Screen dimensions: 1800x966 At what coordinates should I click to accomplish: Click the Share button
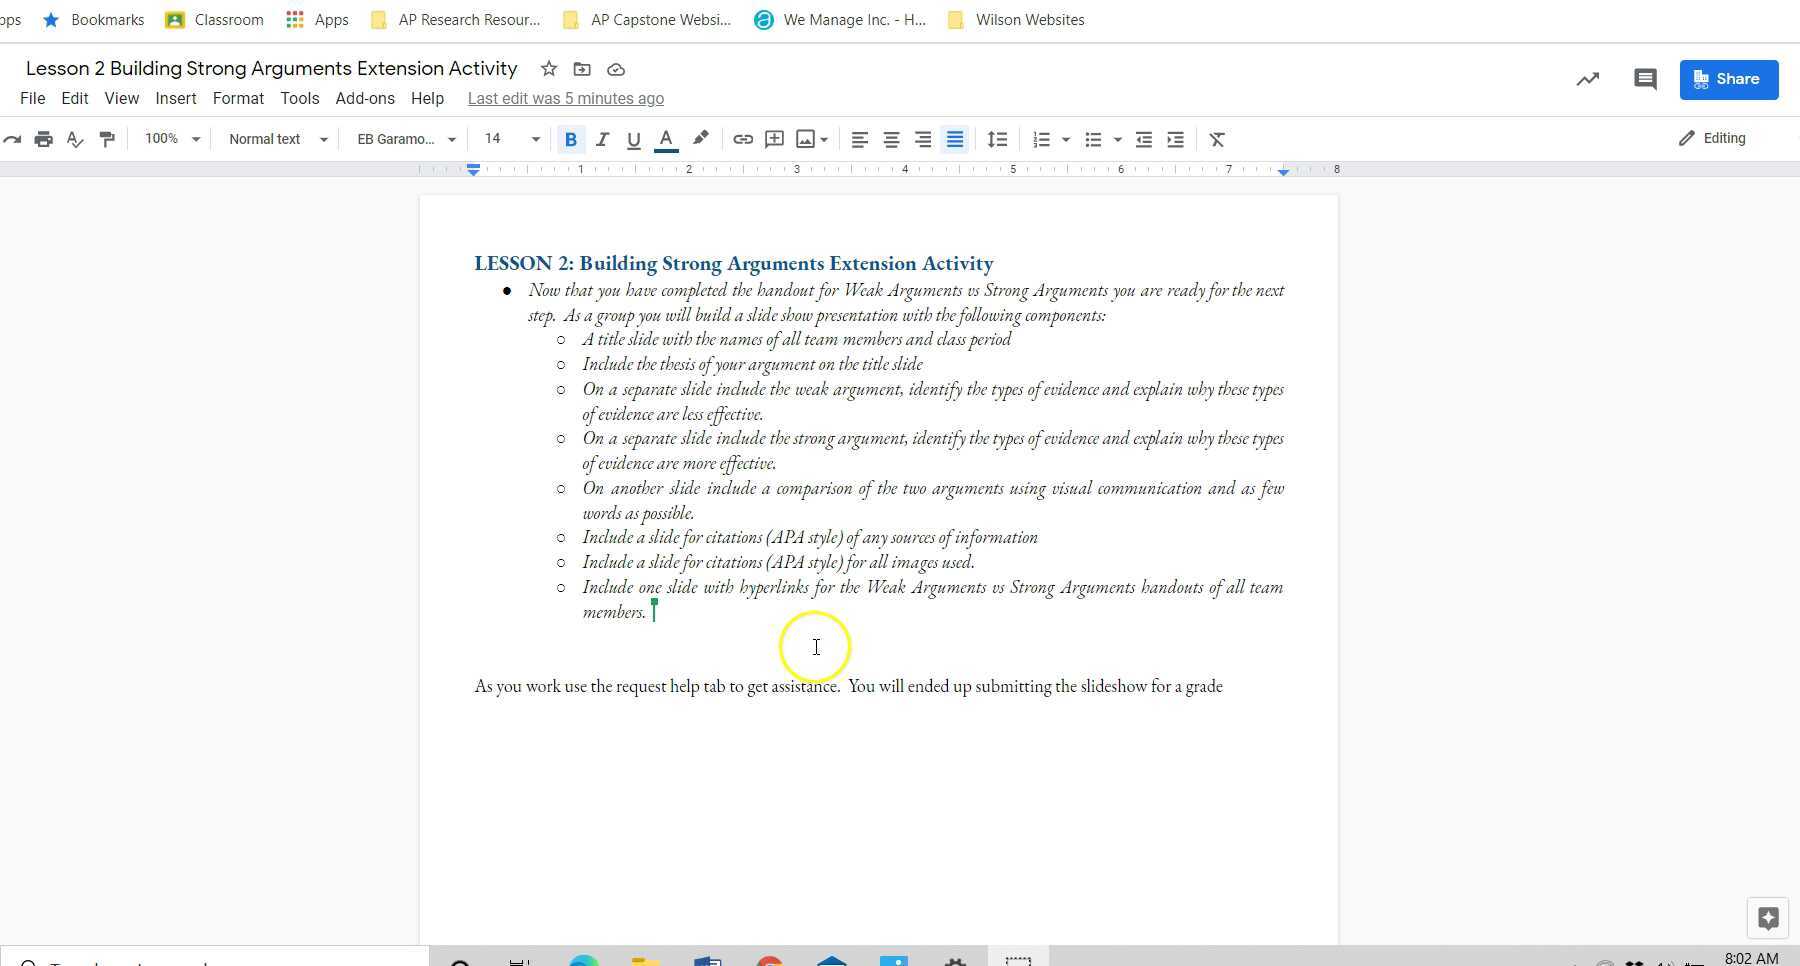click(1729, 79)
